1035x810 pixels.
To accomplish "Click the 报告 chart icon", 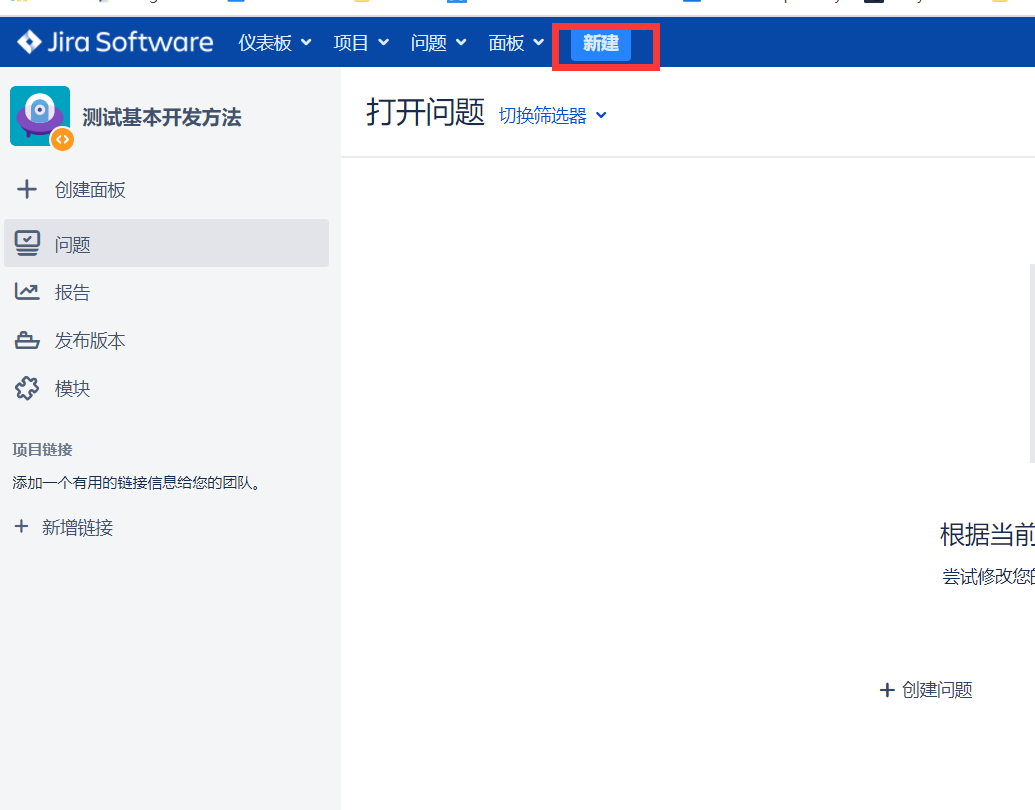I will coord(26,291).
